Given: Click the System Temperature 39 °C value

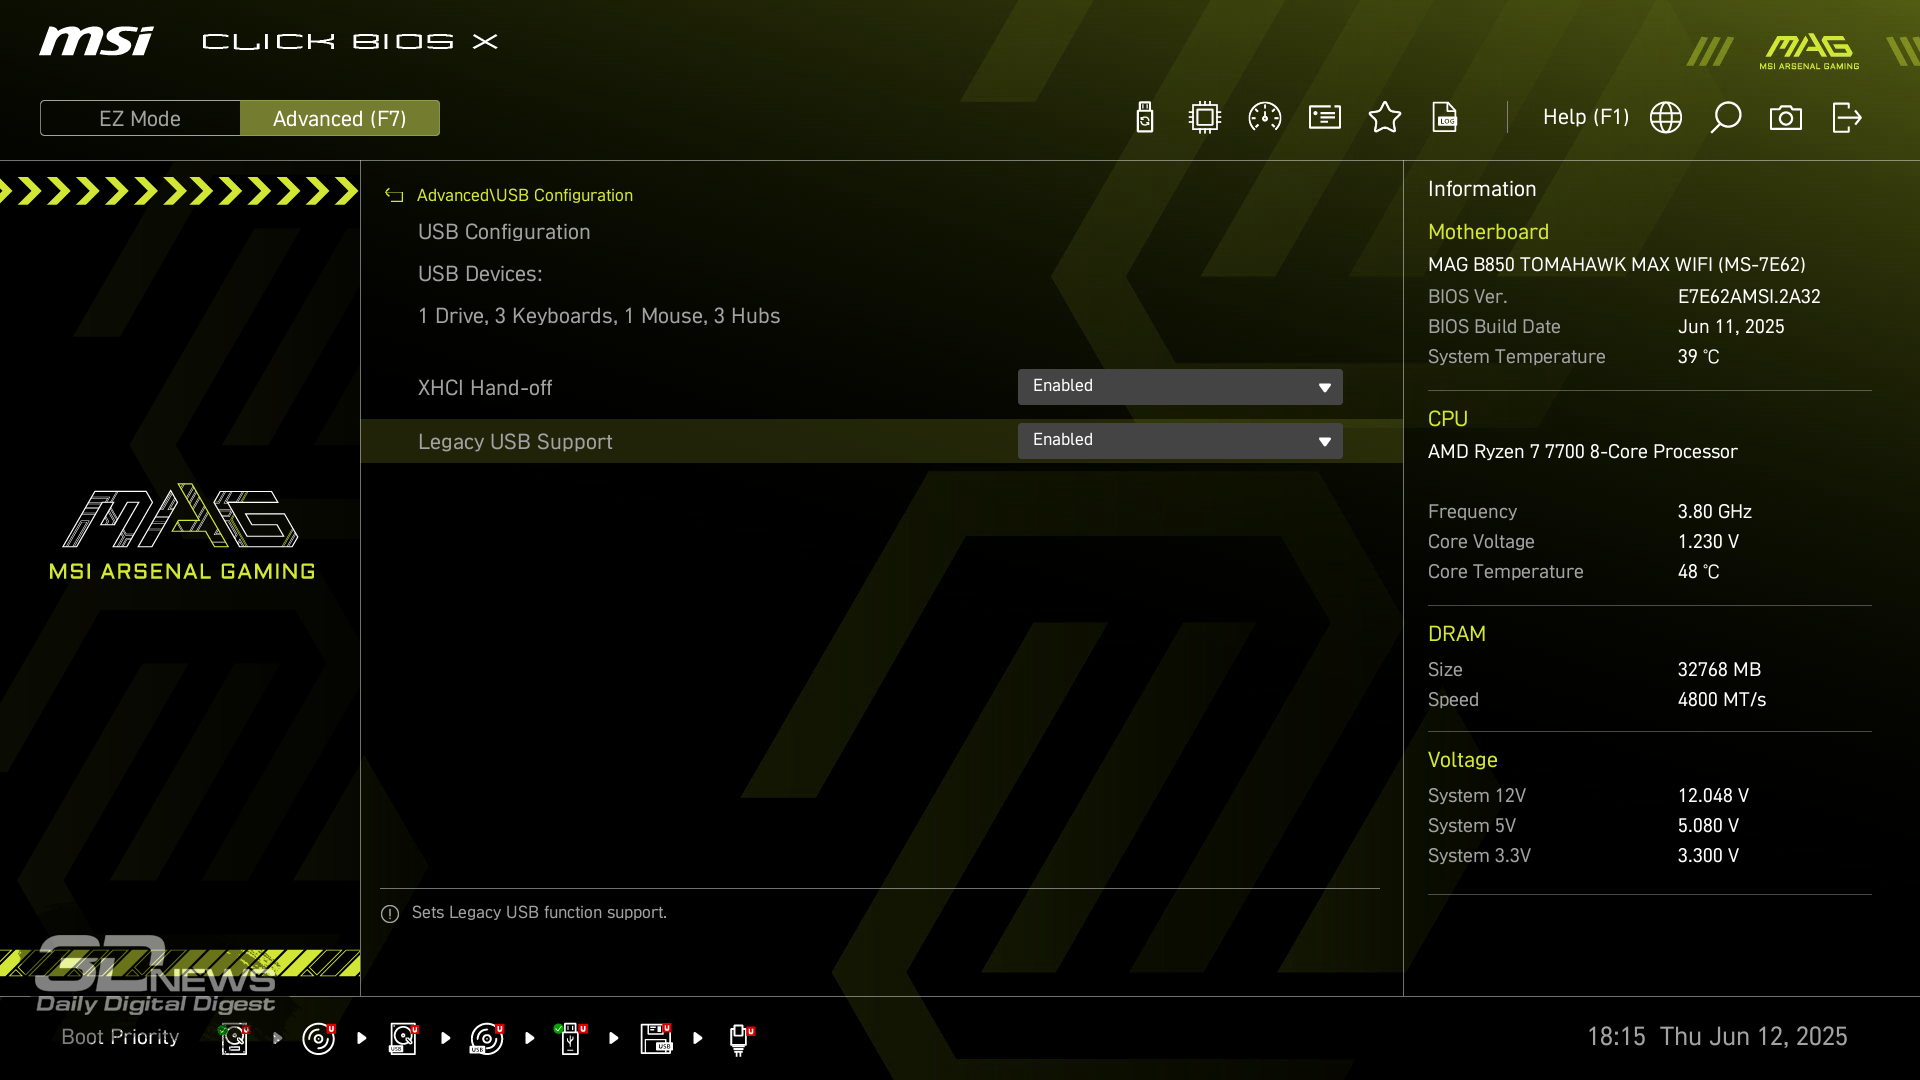Looking at the screenshot, I should point(1698,357).
